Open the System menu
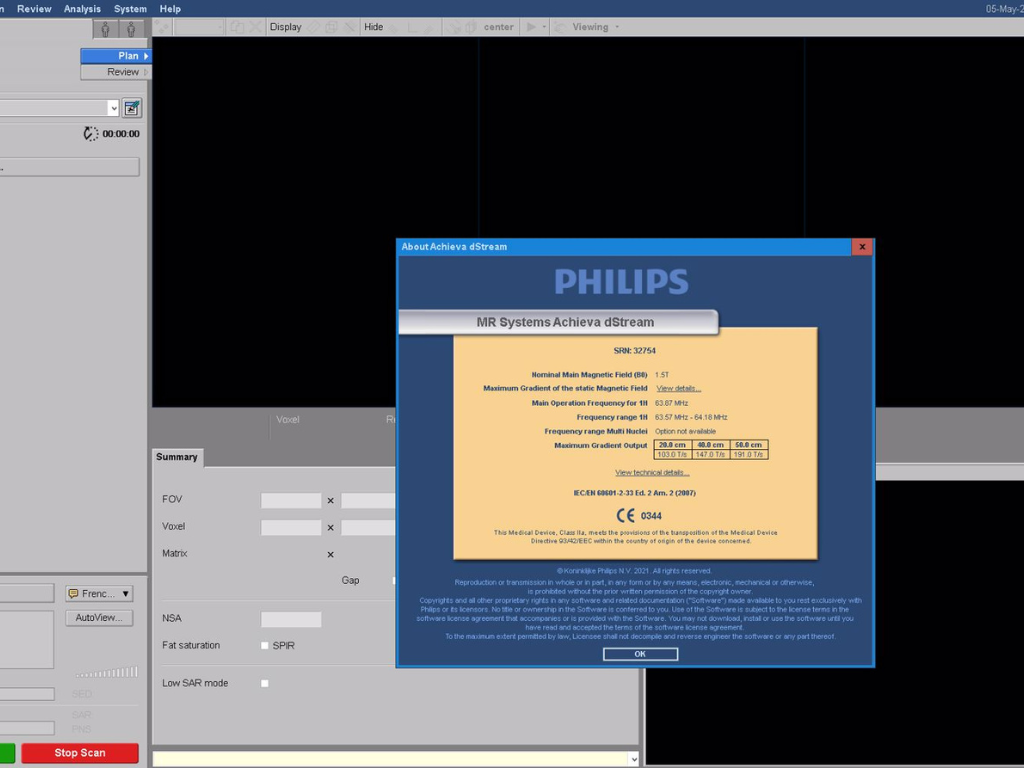 tap(130, 8)
